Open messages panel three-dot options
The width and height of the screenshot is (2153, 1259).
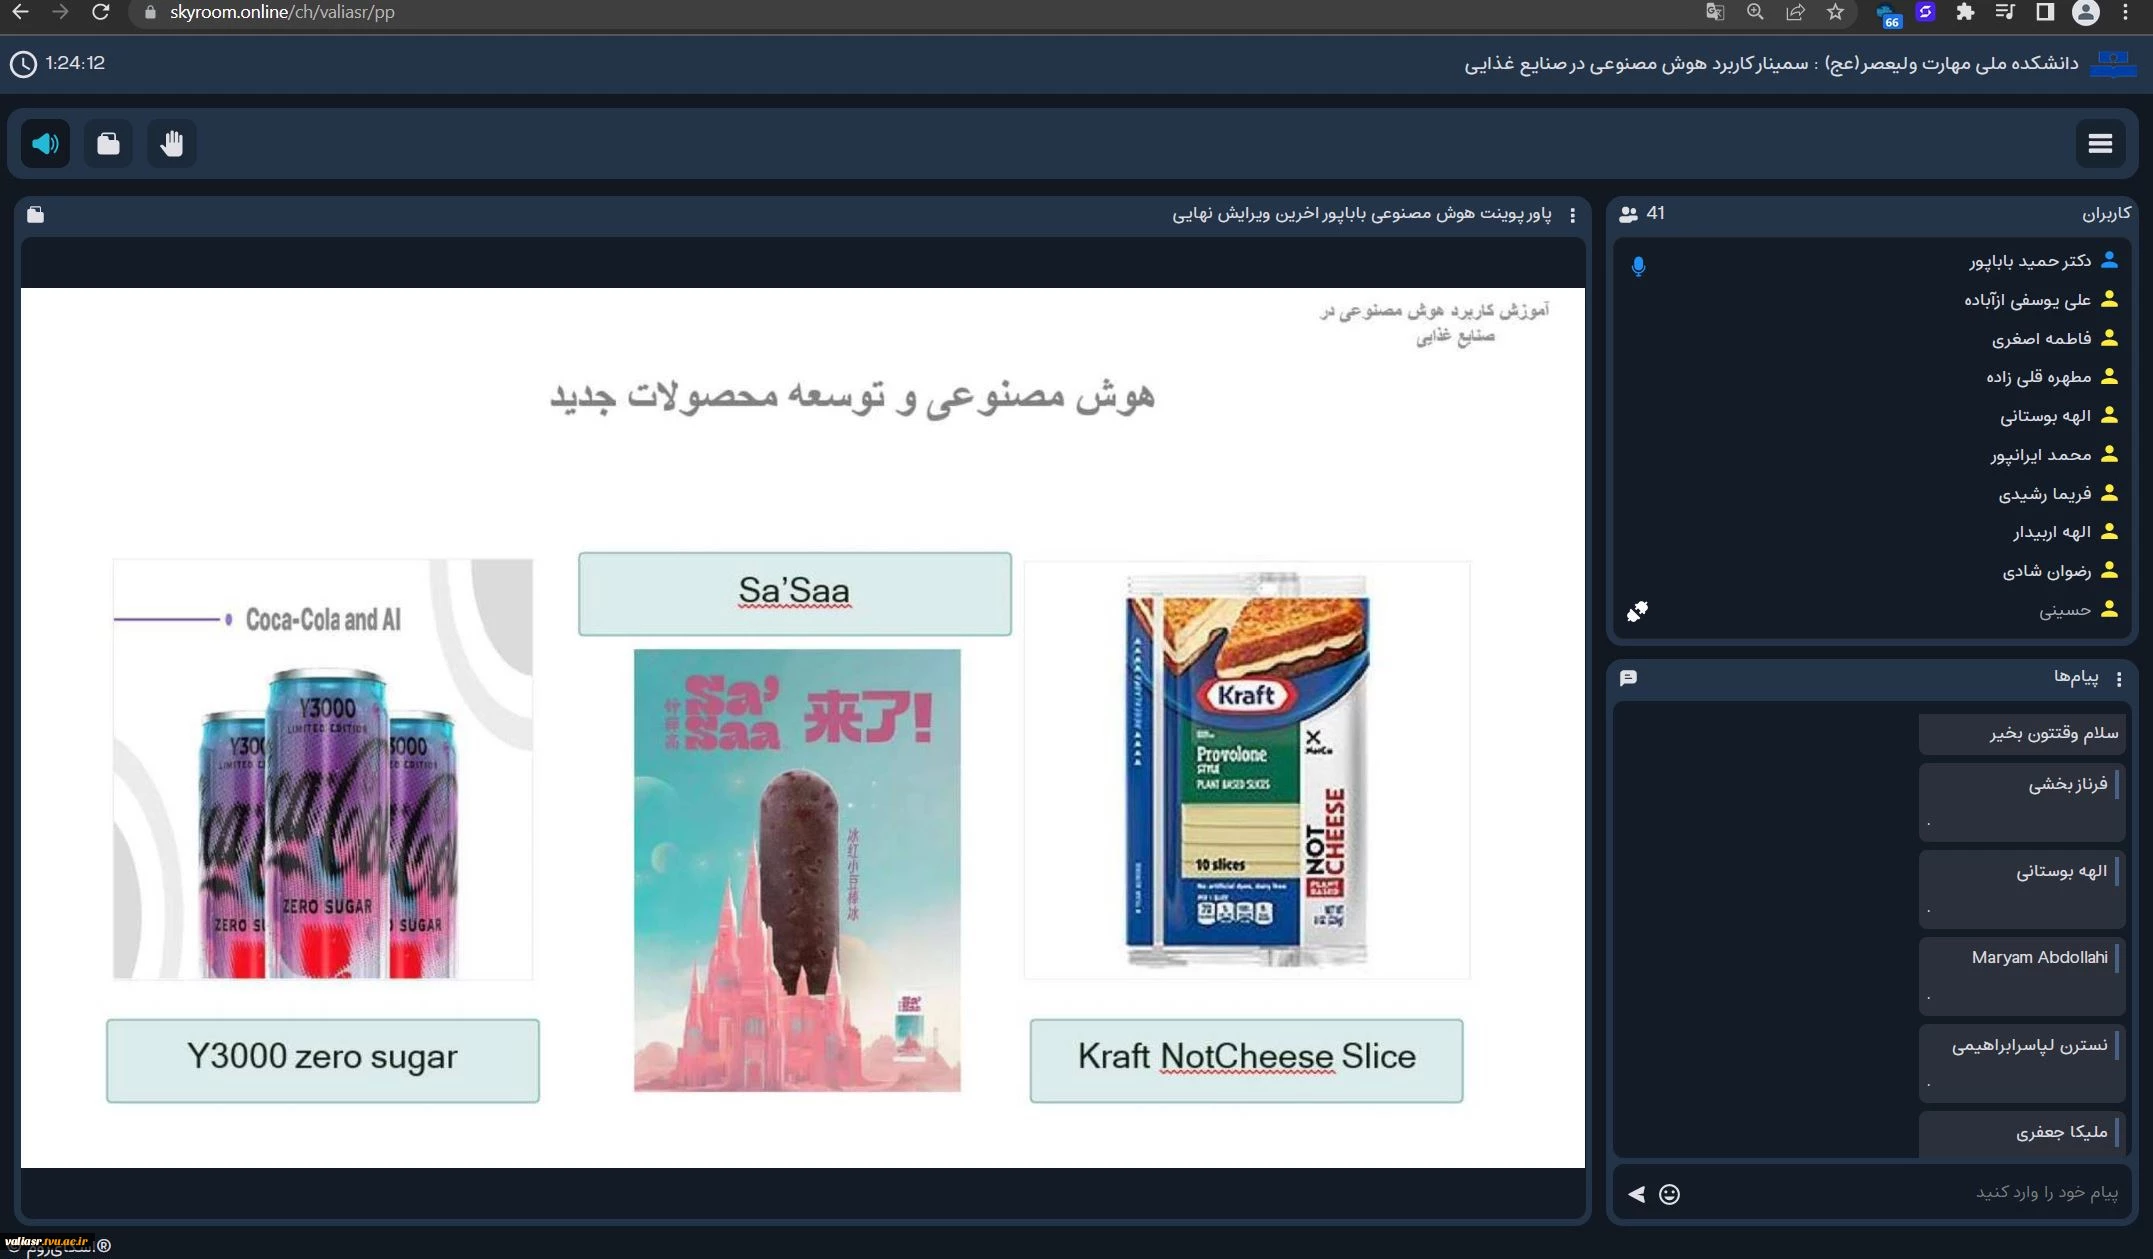[2119, 679]
